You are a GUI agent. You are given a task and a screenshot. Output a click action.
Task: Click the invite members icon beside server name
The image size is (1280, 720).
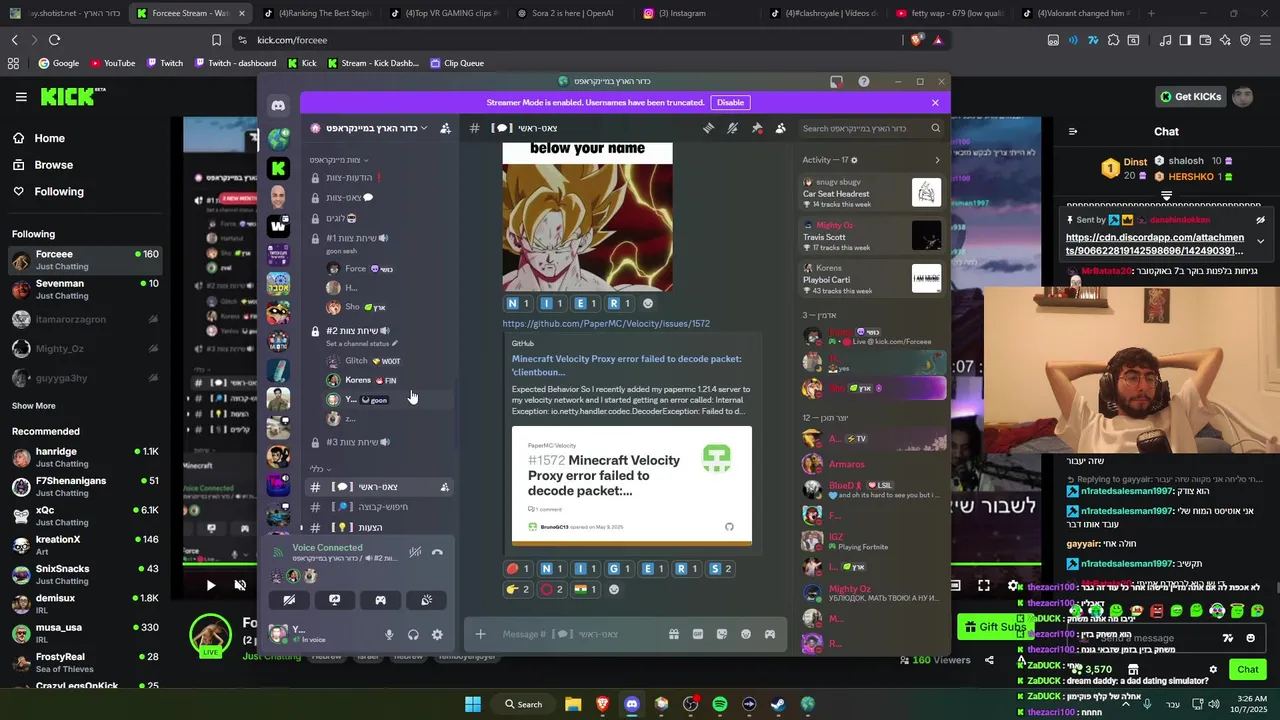click(x=445, y=128)
